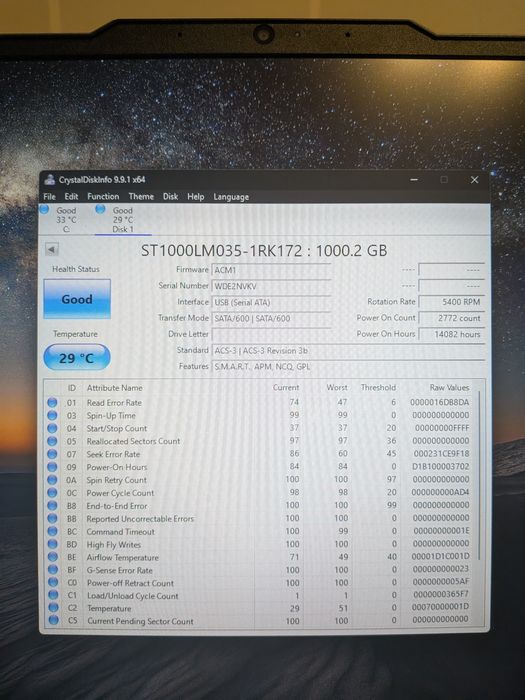Close the CrystalDiskInfo window
The width and height of the screenshot is (525, 700).
coord(474,180)
